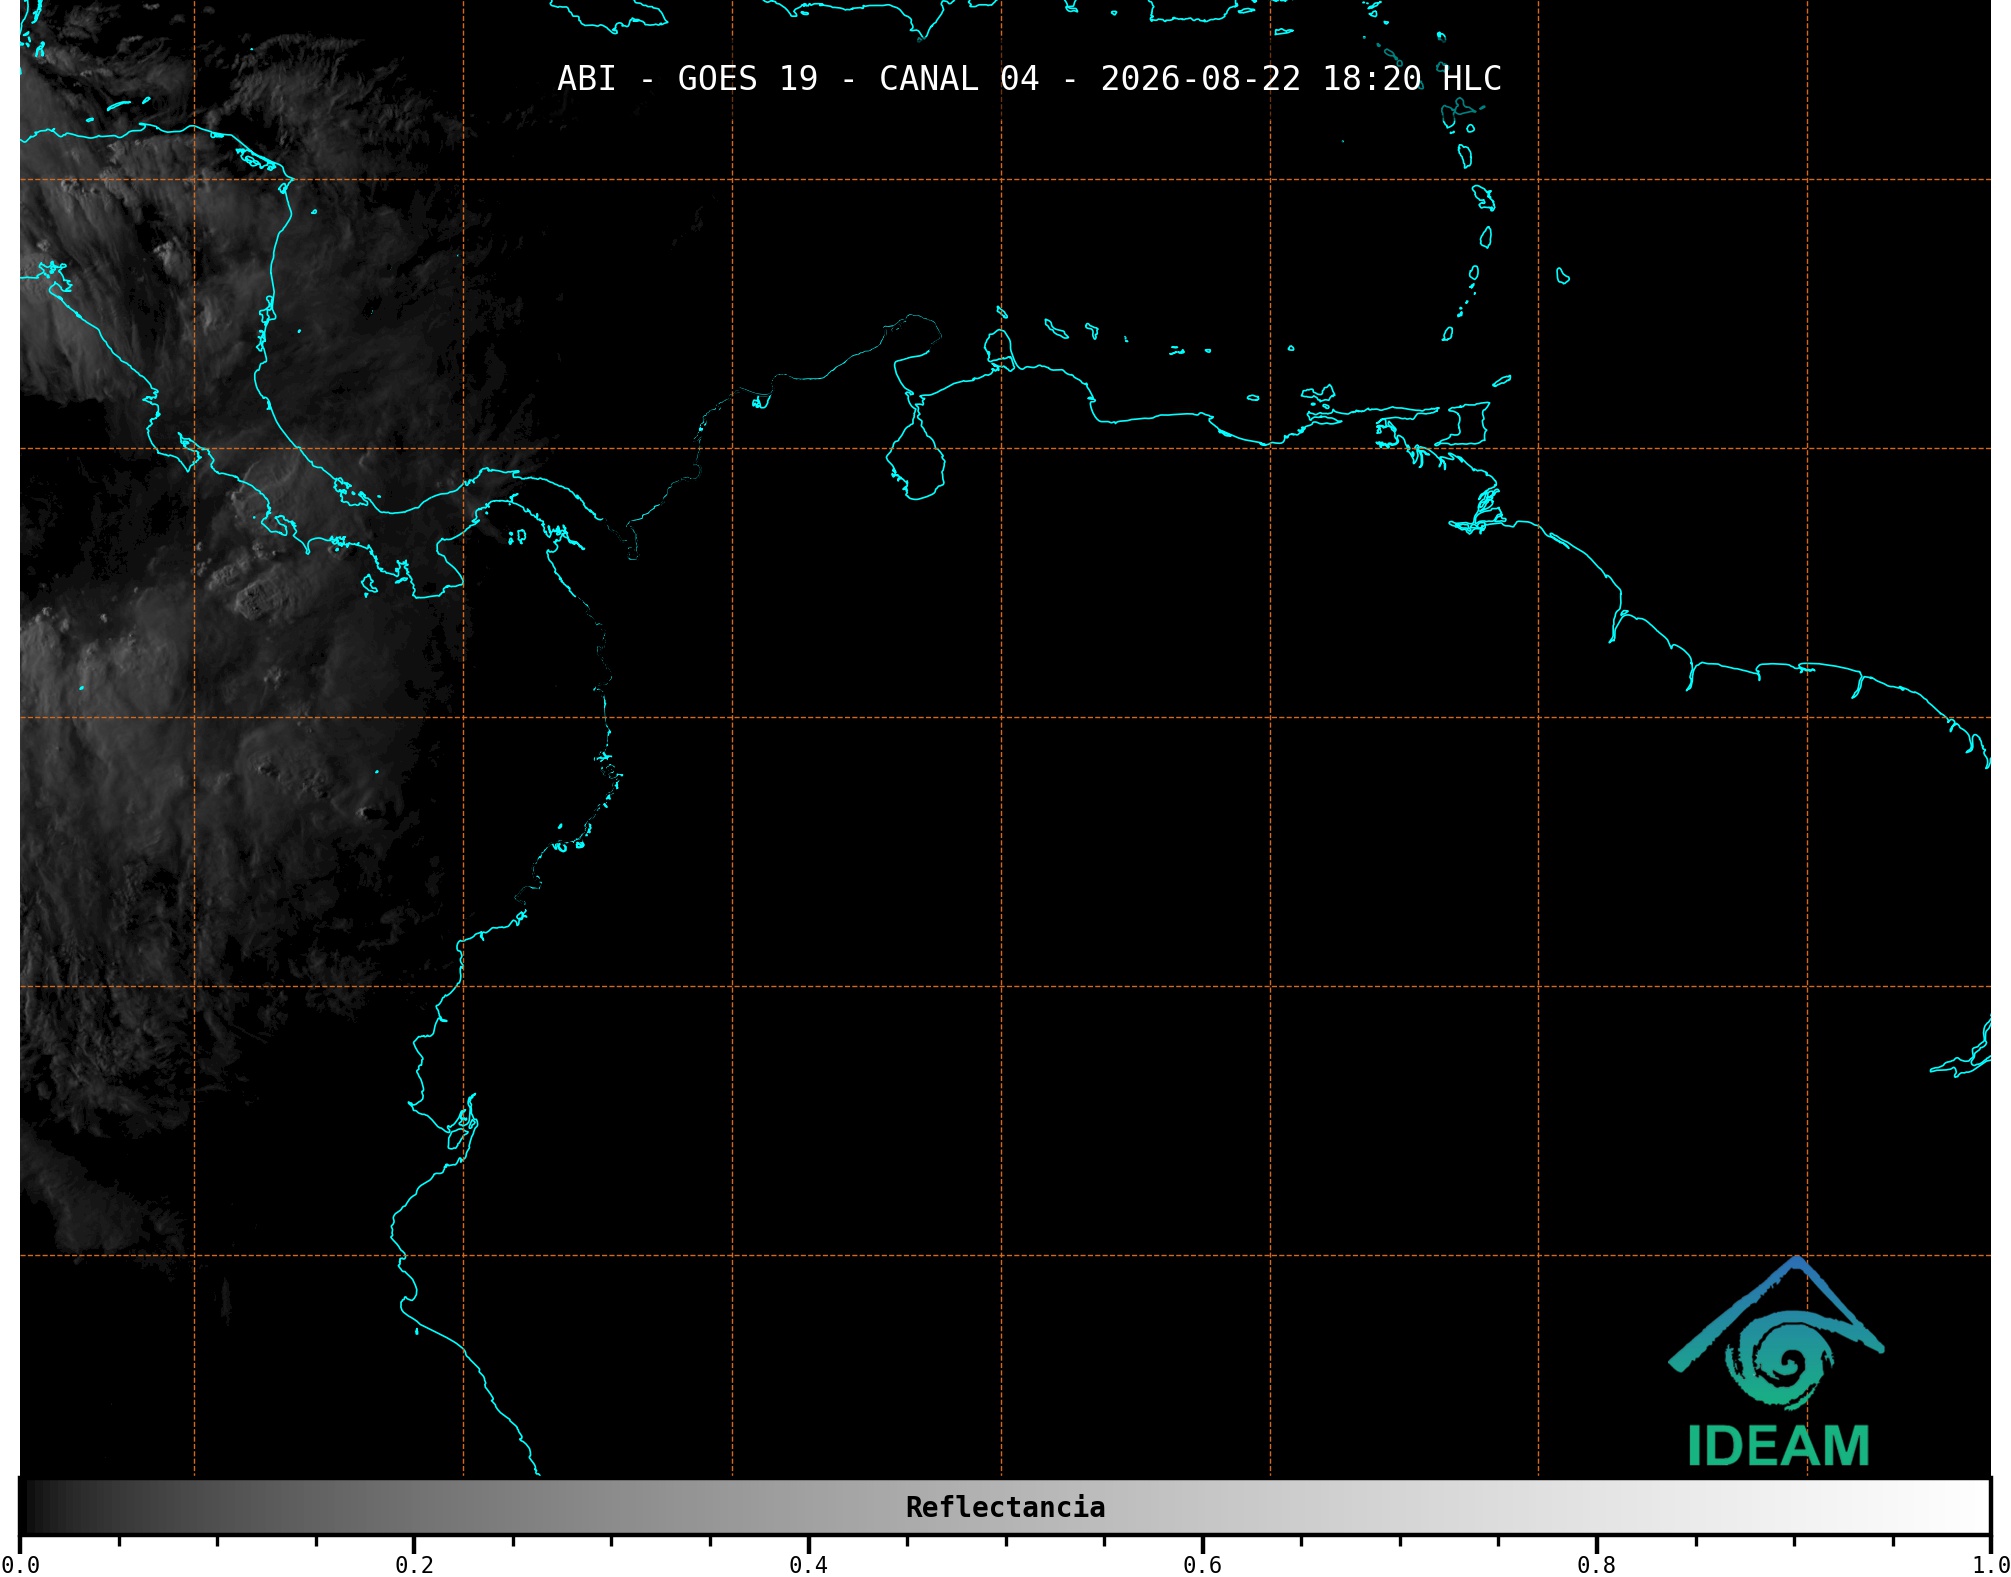
Task: Click the 0.2 colorbar tick label
Action: 414,1565
